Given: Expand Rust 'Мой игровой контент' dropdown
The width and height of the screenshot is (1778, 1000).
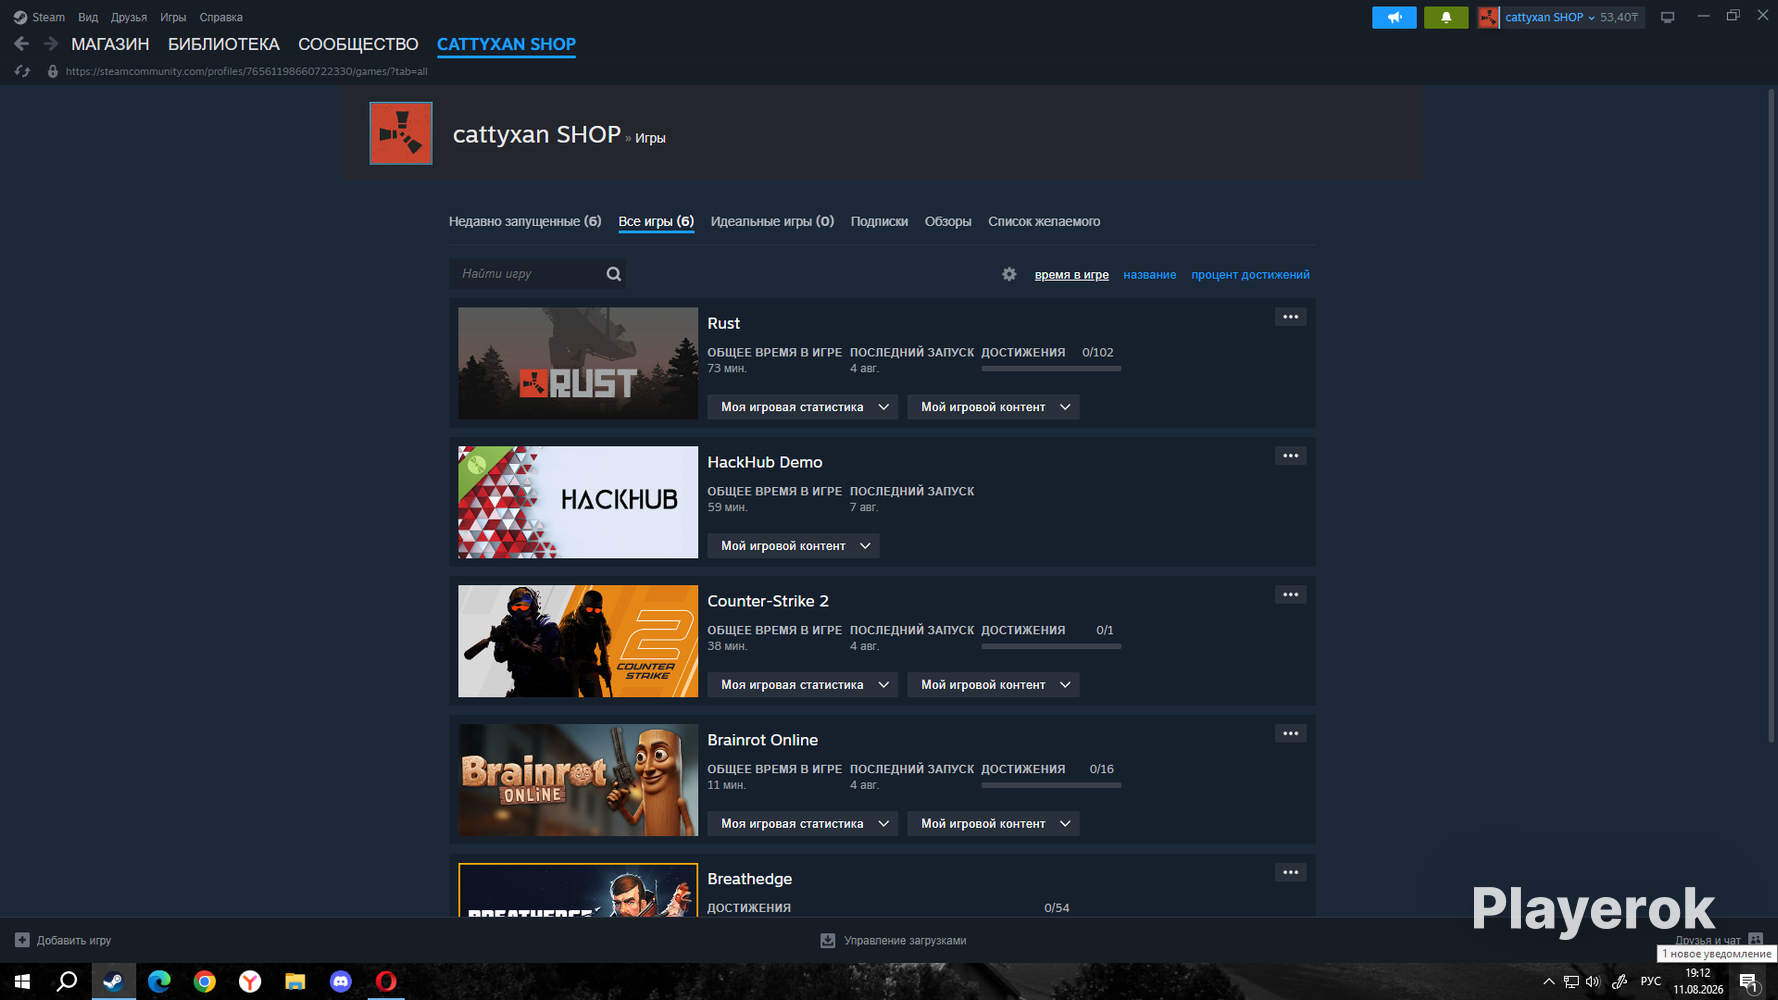Looking at the screenshot, I should tap(993, 407).
